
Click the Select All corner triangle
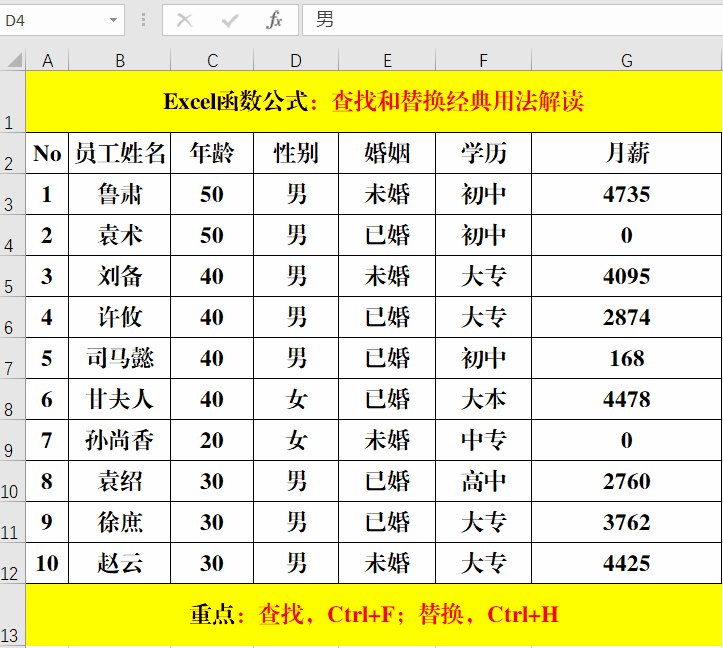[14, 60]
